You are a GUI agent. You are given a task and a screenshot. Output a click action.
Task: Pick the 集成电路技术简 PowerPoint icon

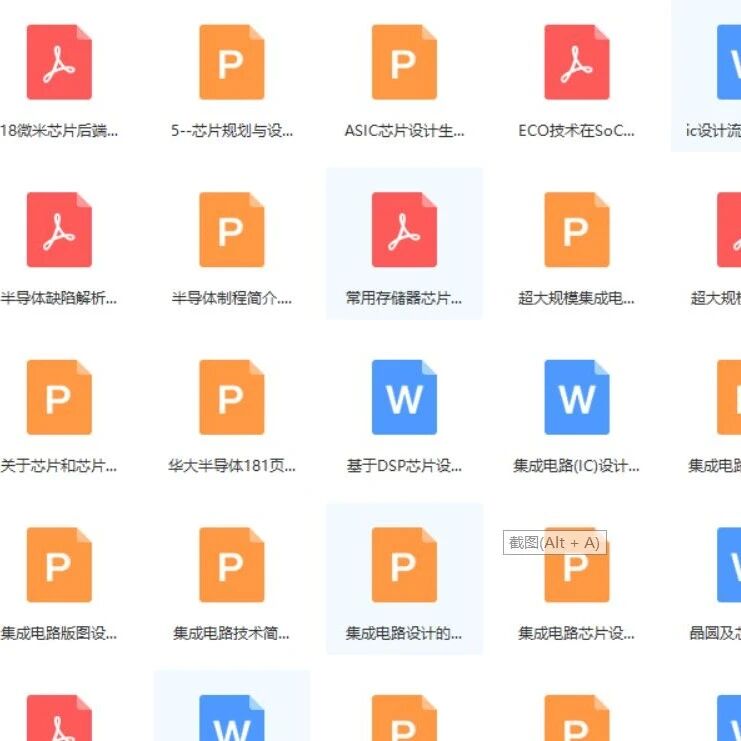point(232,565)
